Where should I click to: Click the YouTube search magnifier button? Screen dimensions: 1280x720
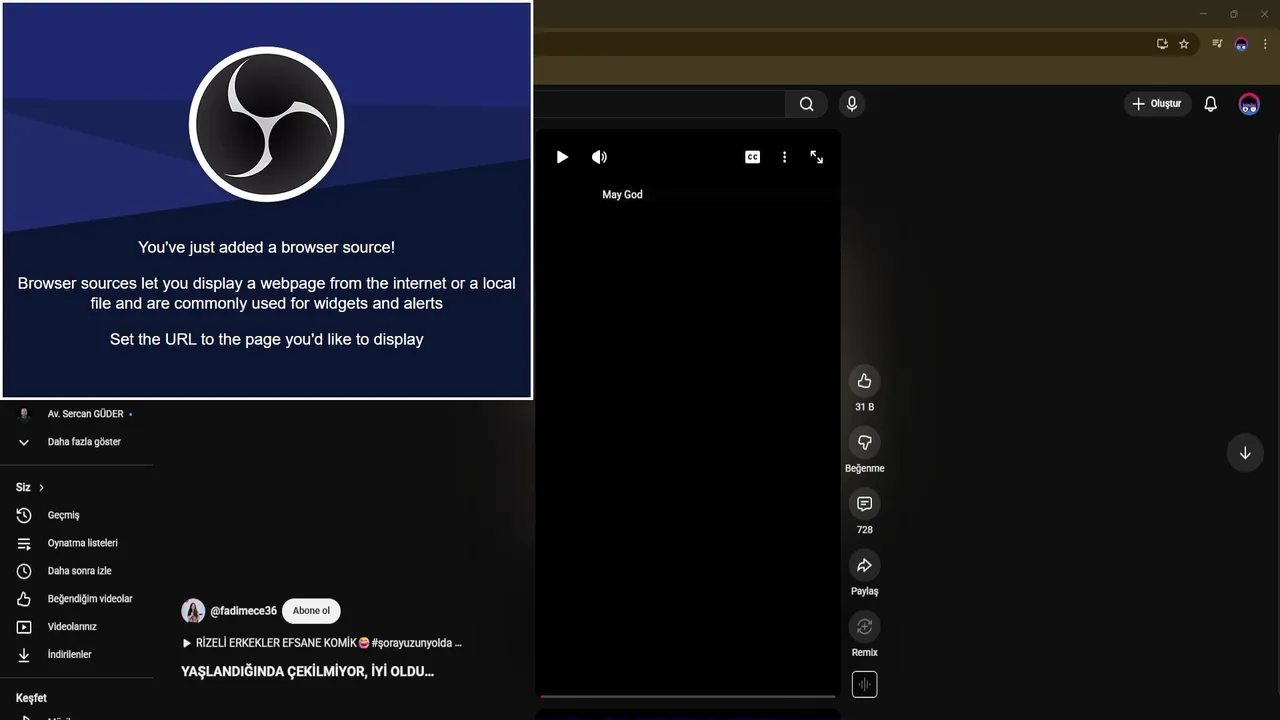806,104
